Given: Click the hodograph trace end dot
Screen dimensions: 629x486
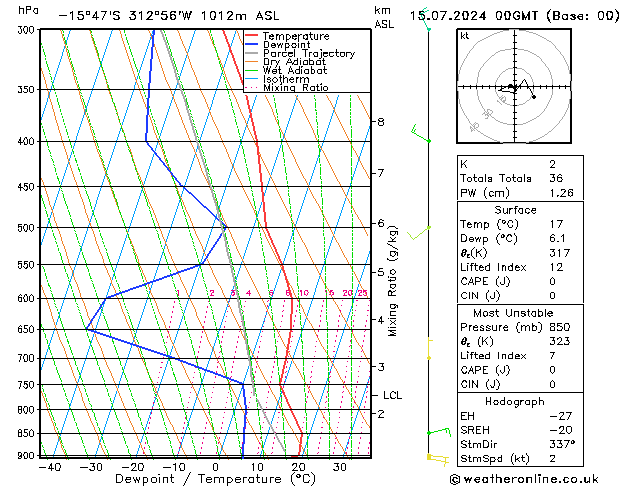Looking at the screenshot, I should [534, 97].
